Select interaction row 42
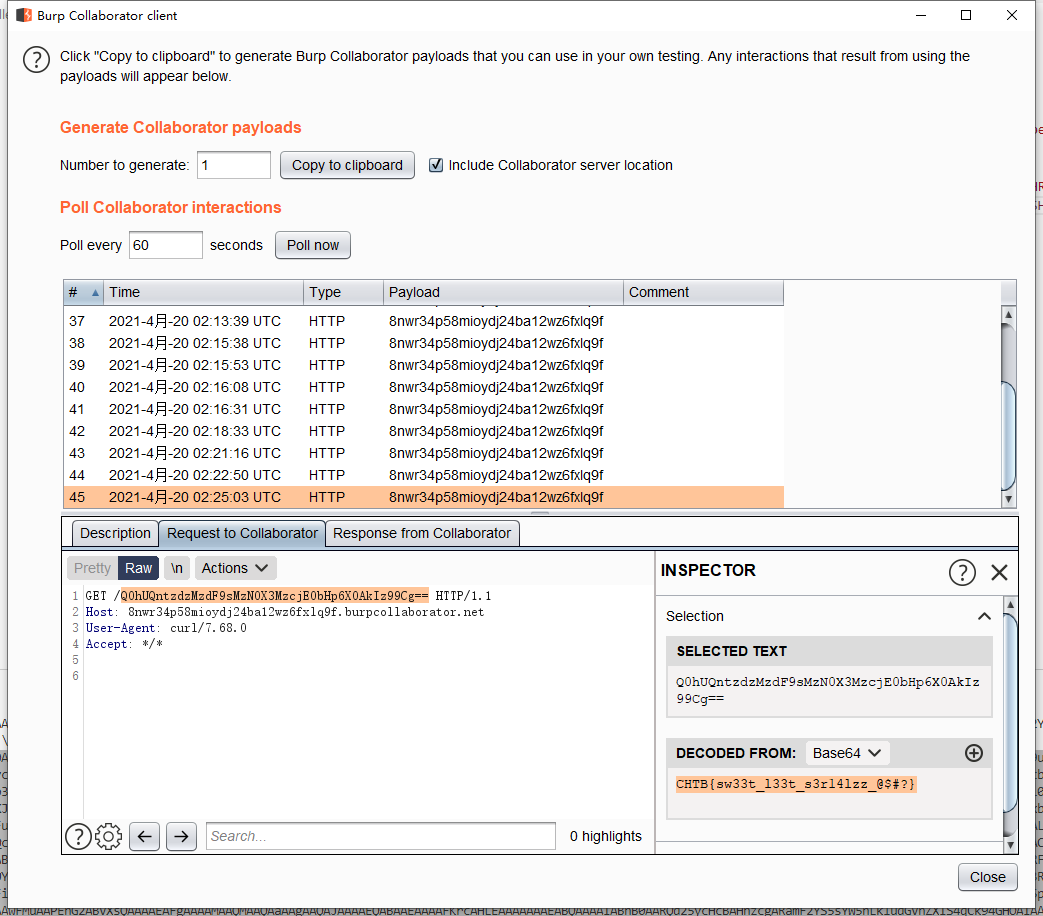The height and width of the screenshot is (916, 1043). pos(424,431)
